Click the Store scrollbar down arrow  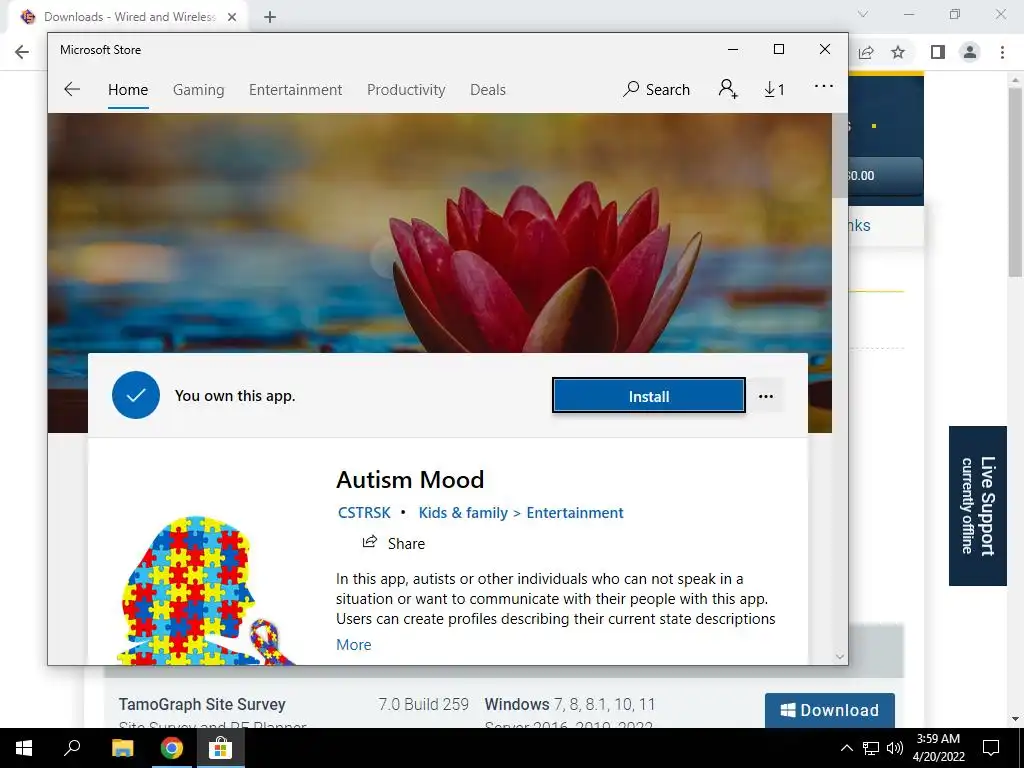coord(840,656)
